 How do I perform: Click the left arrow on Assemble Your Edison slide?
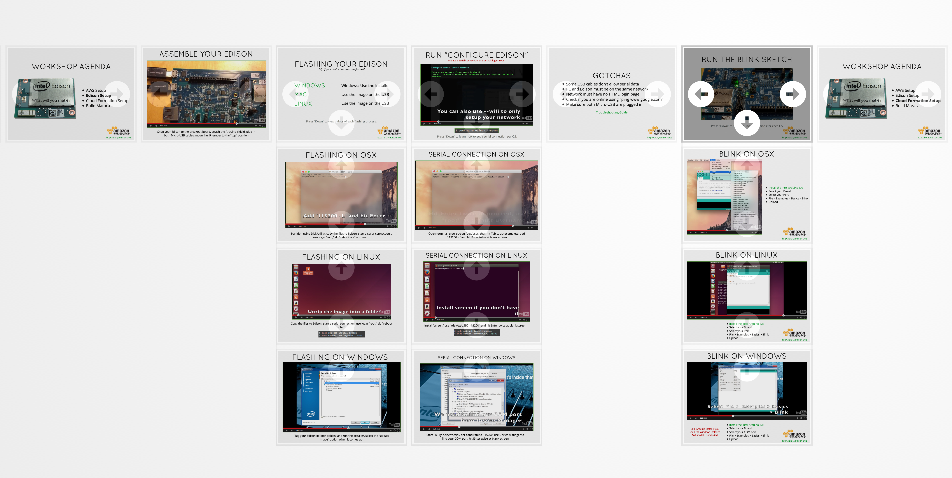point(160,94)
